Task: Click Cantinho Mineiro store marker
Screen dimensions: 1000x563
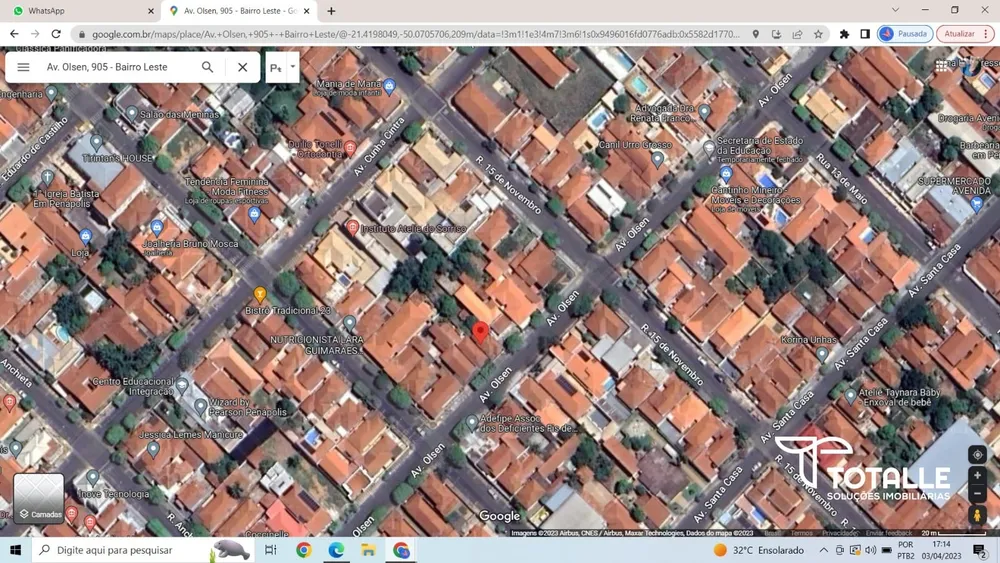Action: pyautogui.click(x=726, y=173)
